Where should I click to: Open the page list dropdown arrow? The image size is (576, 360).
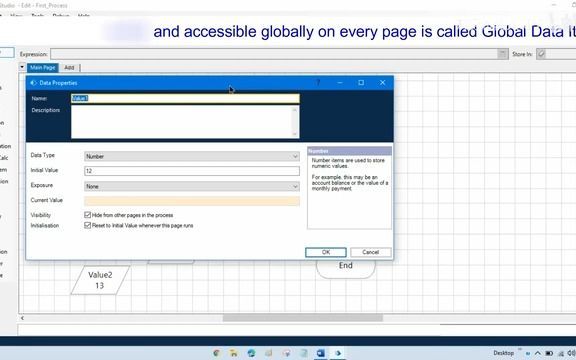point(22,67)
